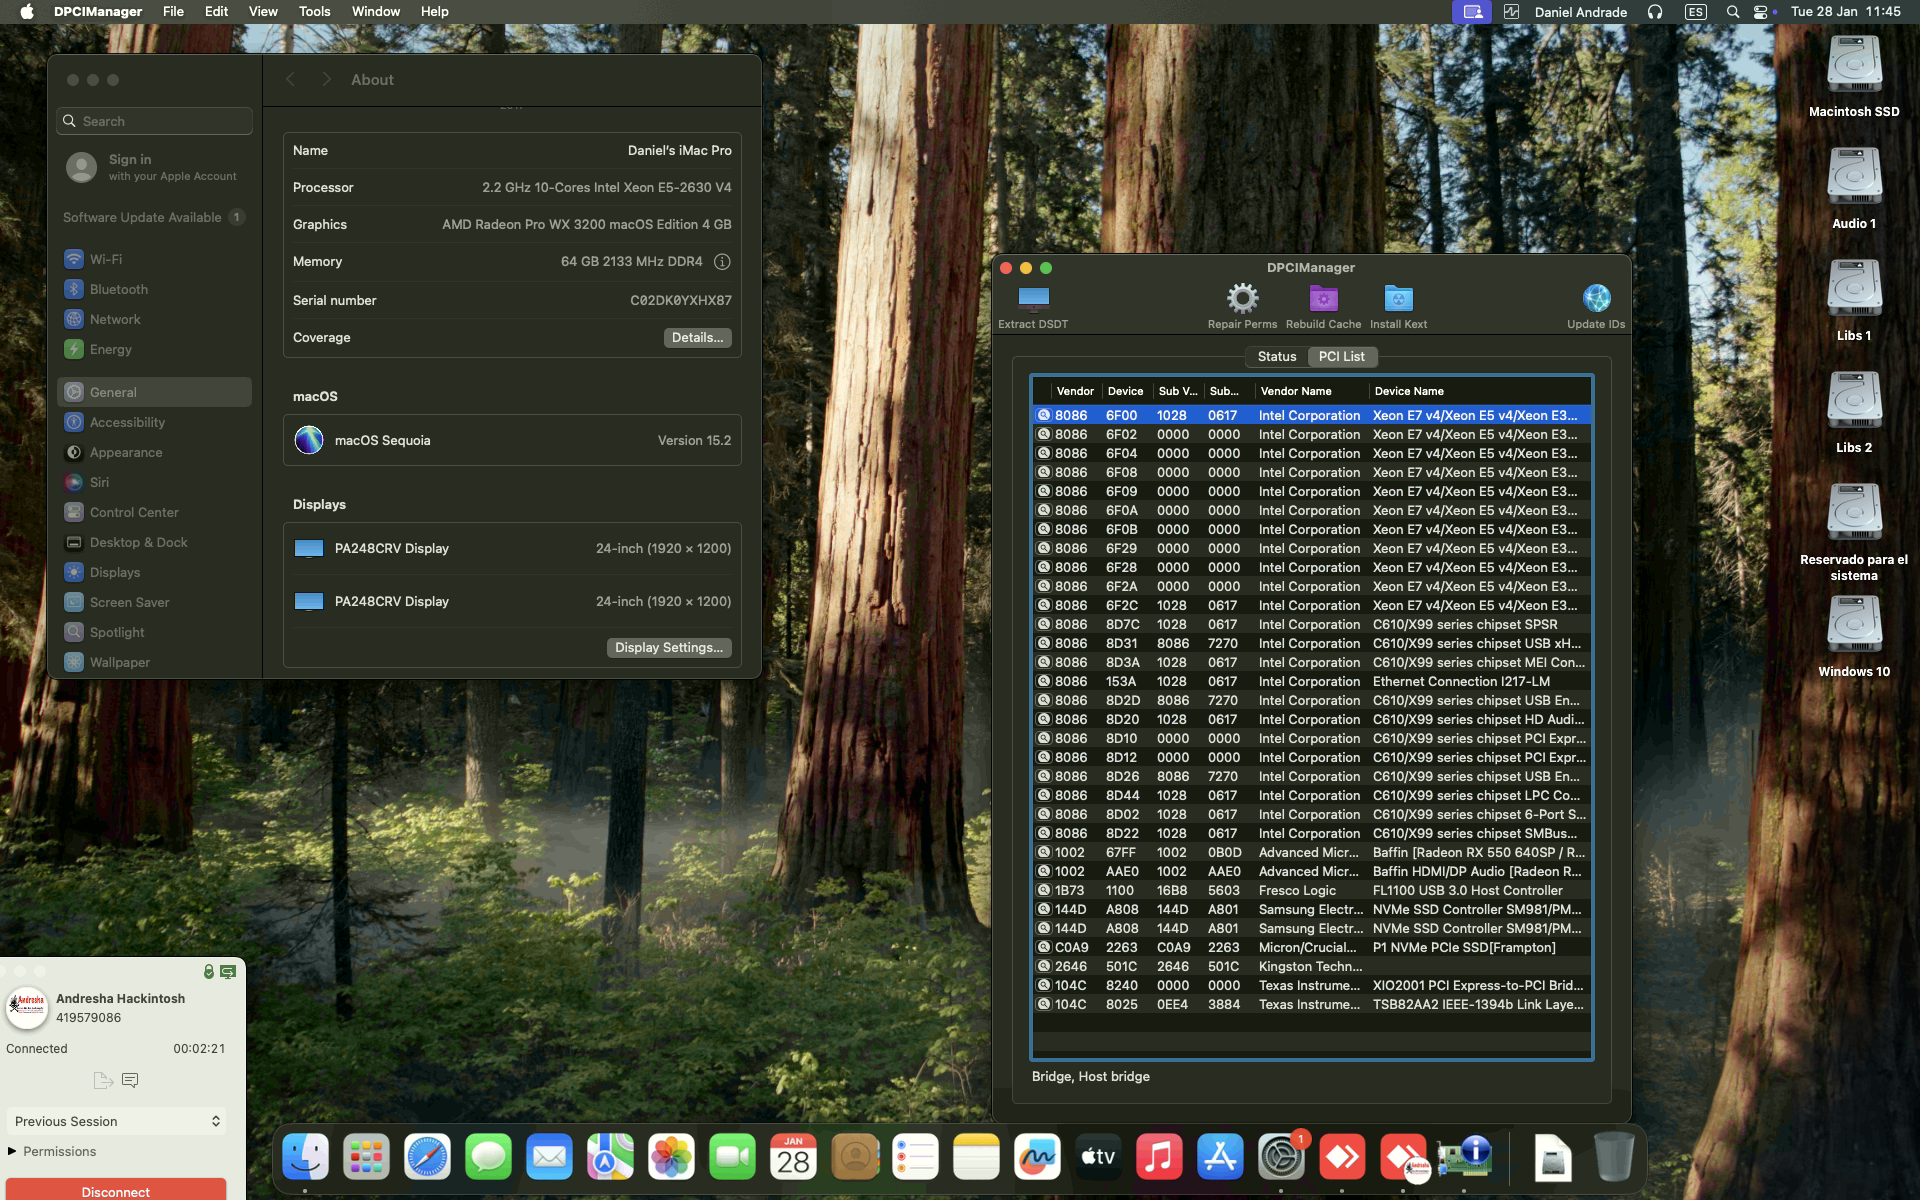Switch to the Status tab
Image resolution: width=1920 pixels, height=1200 pixels.
[1276, 356]
